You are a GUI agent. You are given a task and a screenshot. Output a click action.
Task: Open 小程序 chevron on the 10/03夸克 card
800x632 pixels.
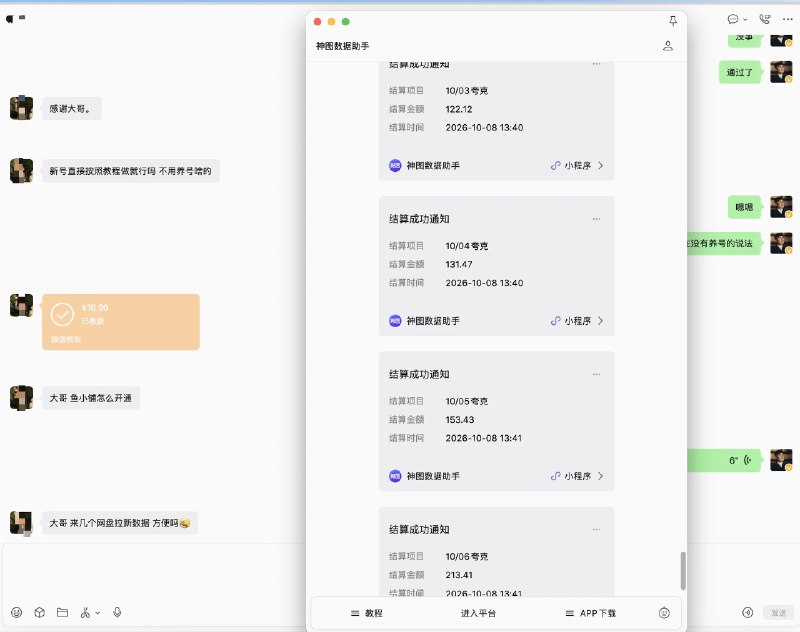pos(601,165)
